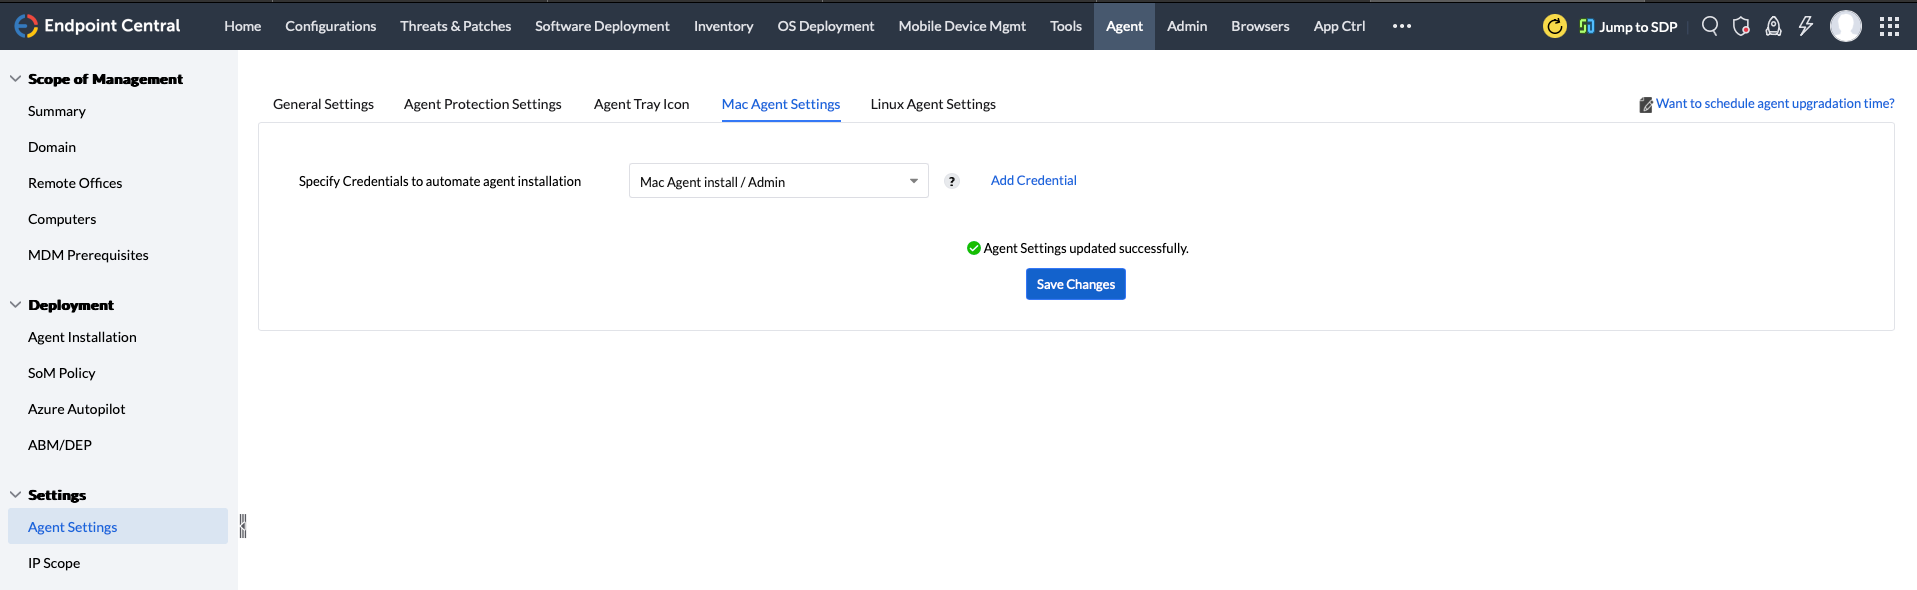The height and width of the screenshot is (590, 1917).
Task: Open Threats & Patches tab
Action: point(456,26)
